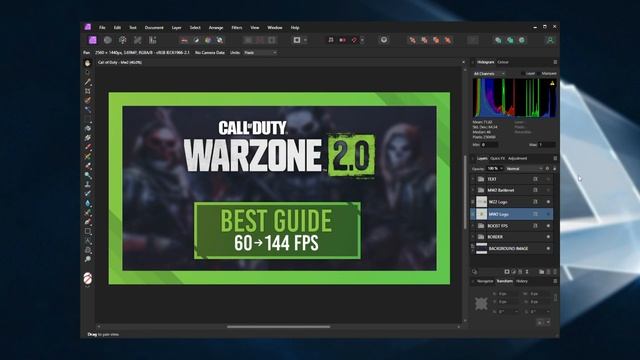
Task: Expand the TEXT layer group
Action: [x=473, y=179]
